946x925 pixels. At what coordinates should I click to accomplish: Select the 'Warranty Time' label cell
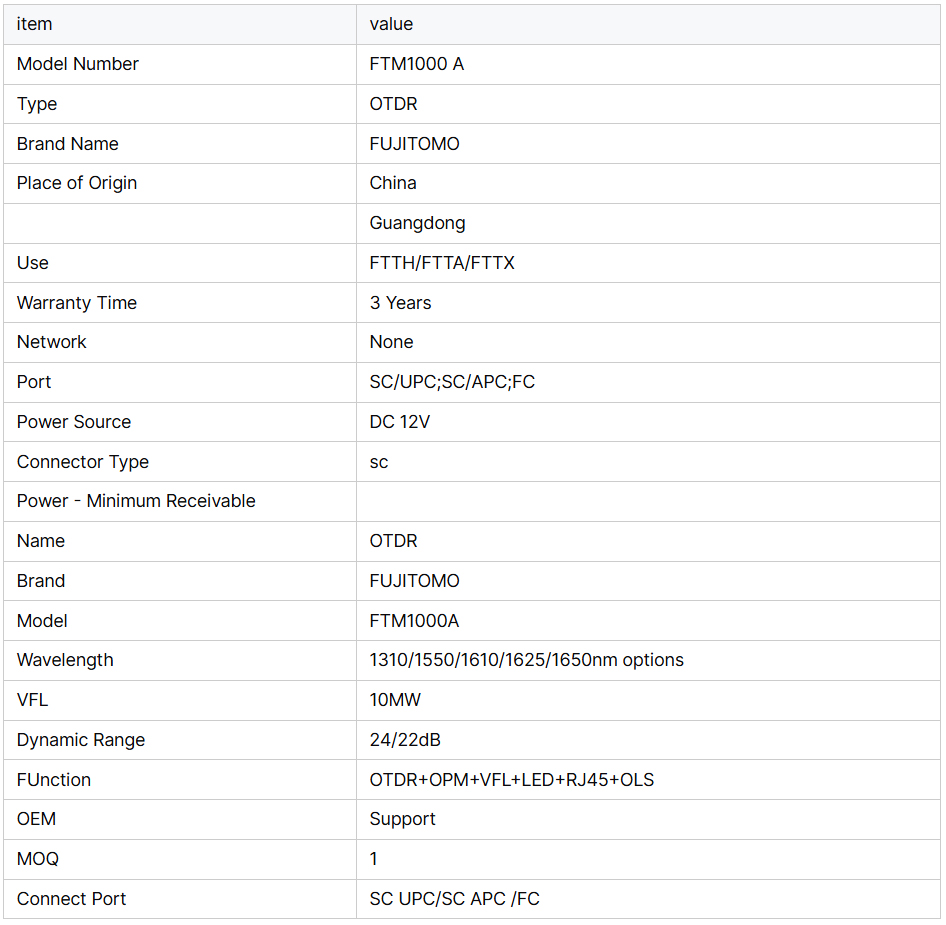pyautogui.click(x=77, y=303)
